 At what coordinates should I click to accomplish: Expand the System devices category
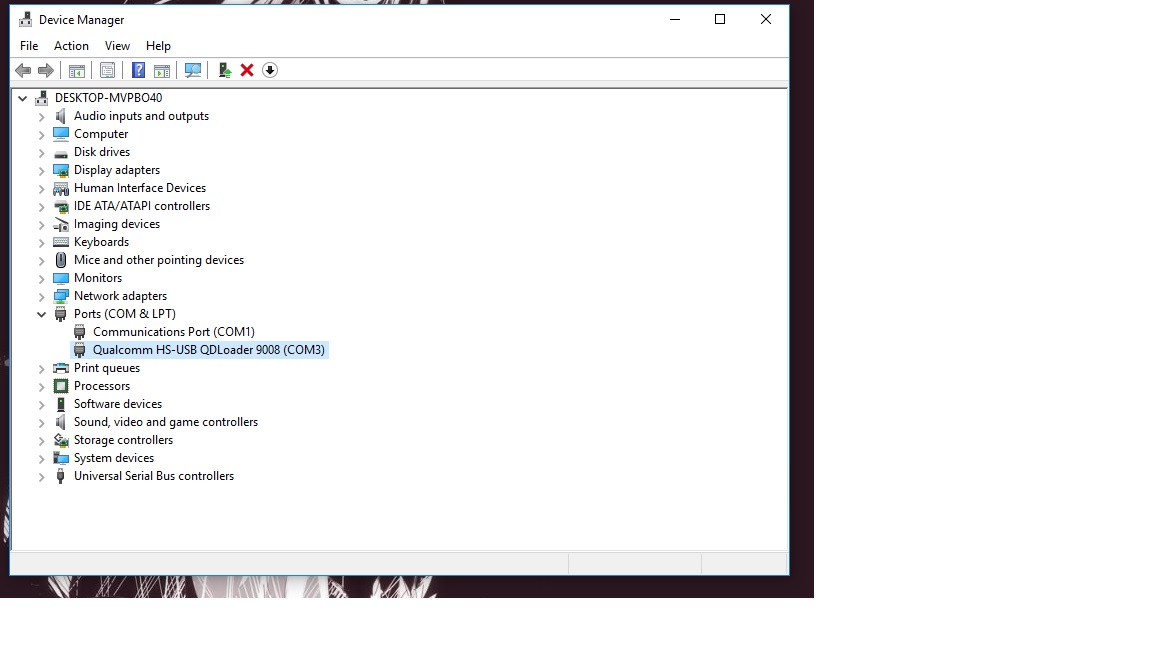click(42, 459)
